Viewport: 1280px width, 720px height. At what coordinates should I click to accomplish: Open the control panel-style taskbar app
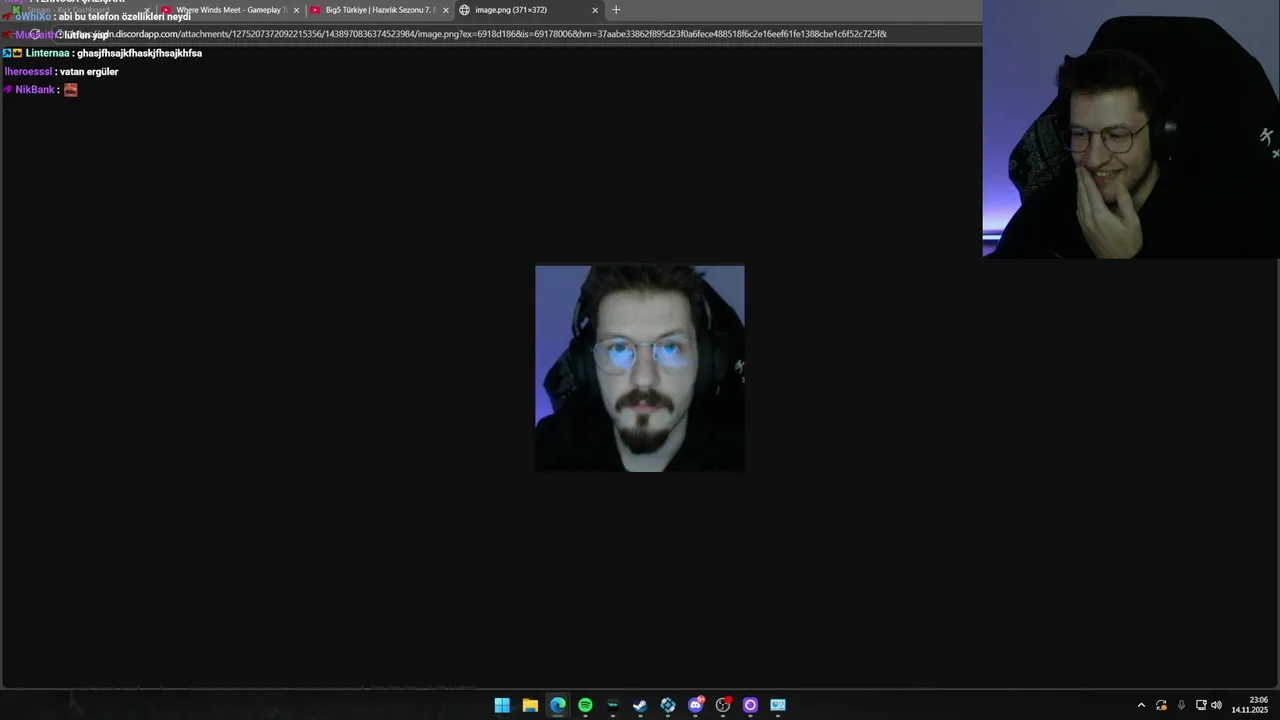pos(778,705)
